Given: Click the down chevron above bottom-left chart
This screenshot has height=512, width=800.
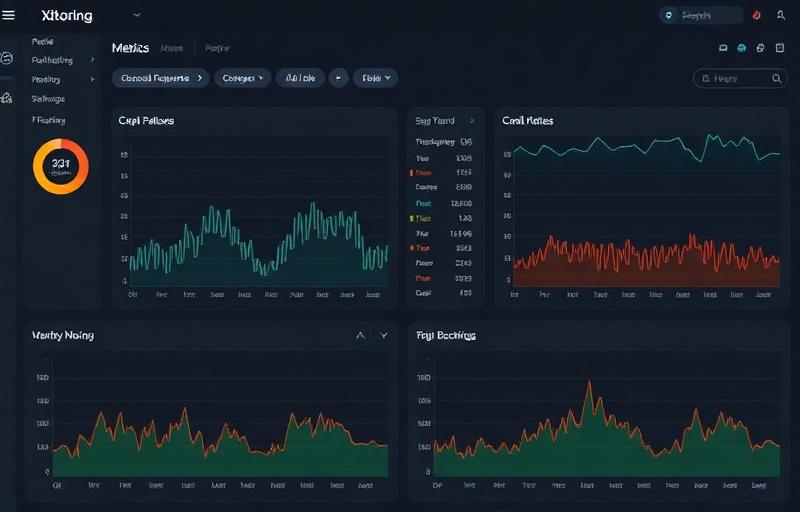Looking at the screenshot, I should (x=383, y=336).
